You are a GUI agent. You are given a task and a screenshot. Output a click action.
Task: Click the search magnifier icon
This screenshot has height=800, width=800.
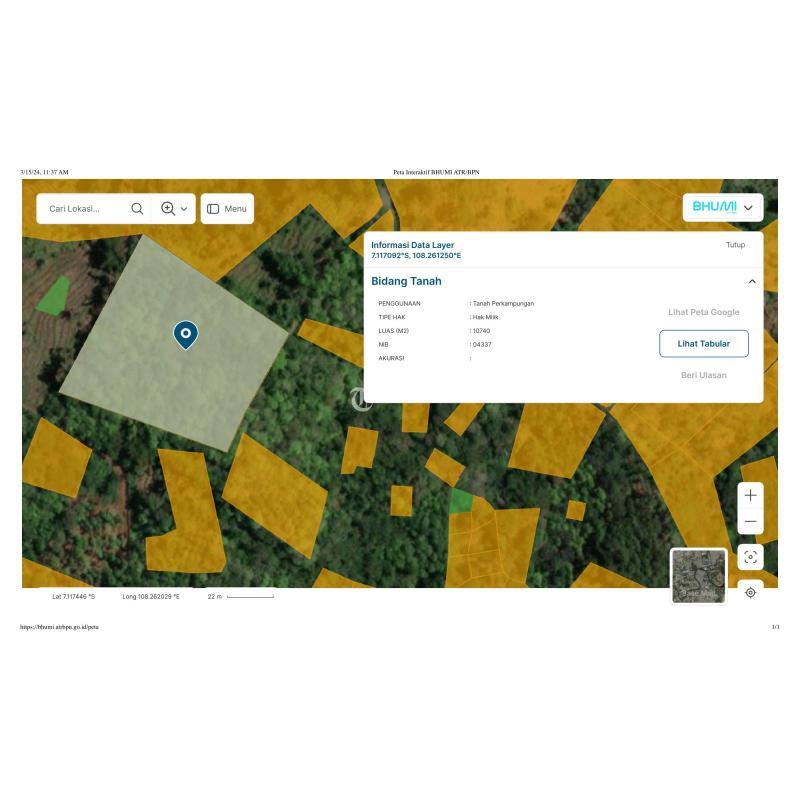[x=137, y=209]
